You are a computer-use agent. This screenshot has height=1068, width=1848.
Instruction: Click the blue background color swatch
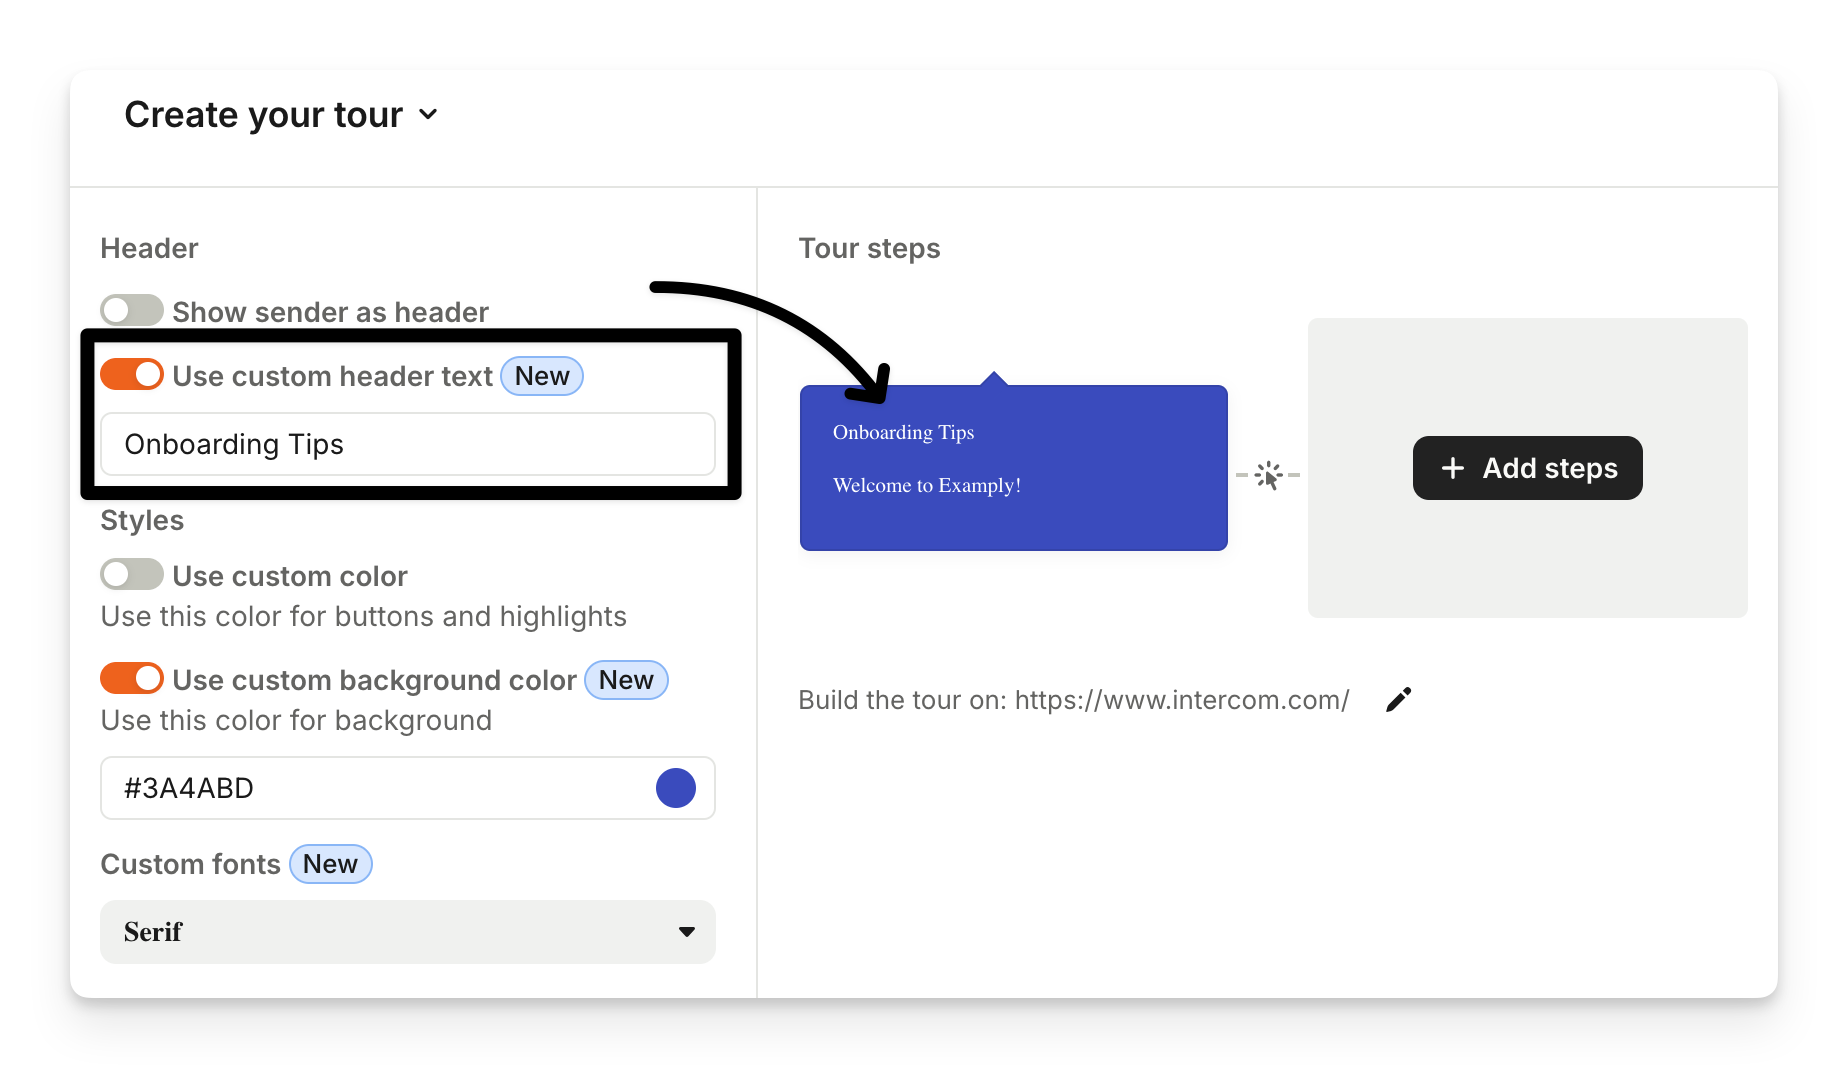click(676, 788)
